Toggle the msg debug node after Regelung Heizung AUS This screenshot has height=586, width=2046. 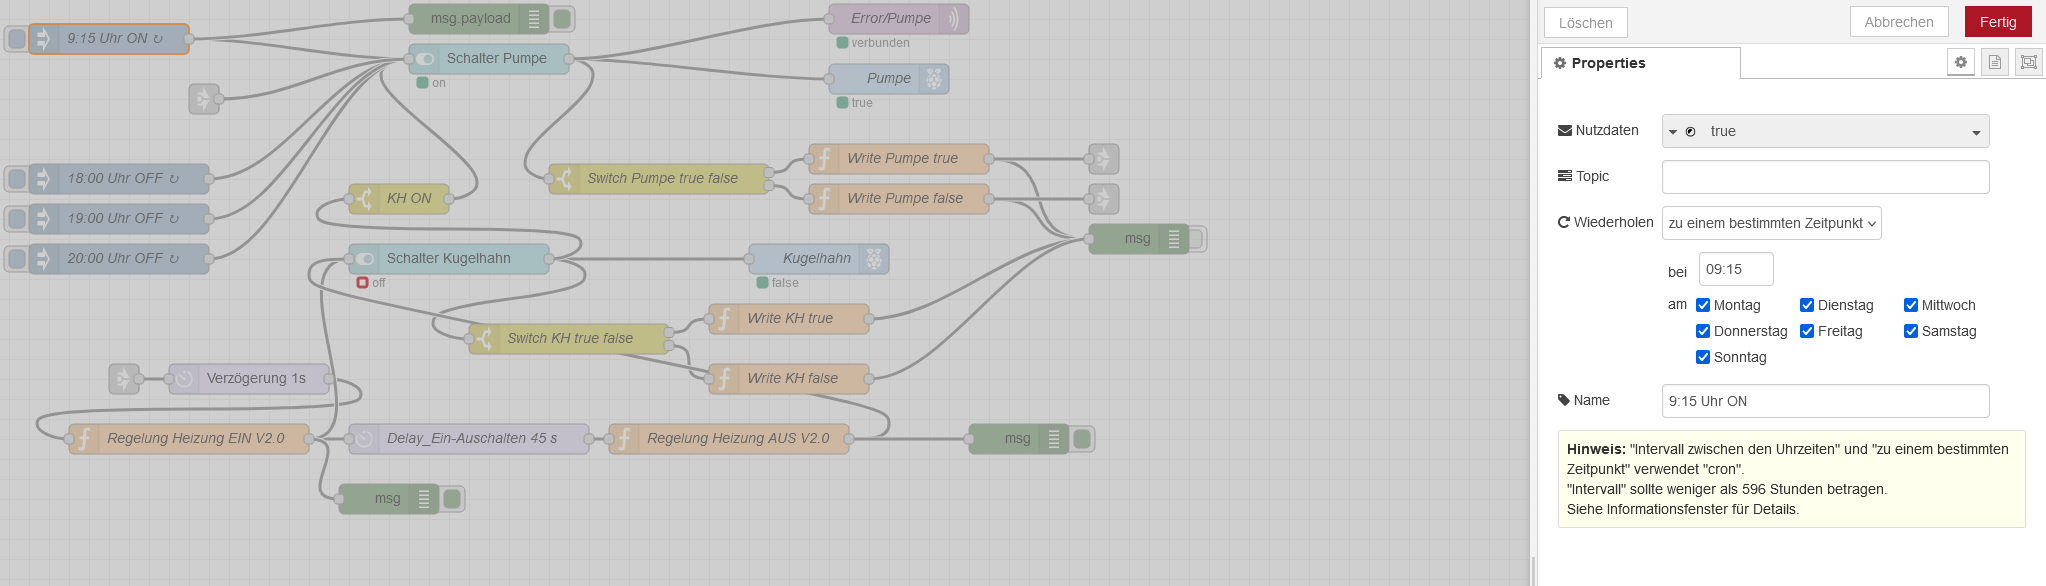[1082, 439]
